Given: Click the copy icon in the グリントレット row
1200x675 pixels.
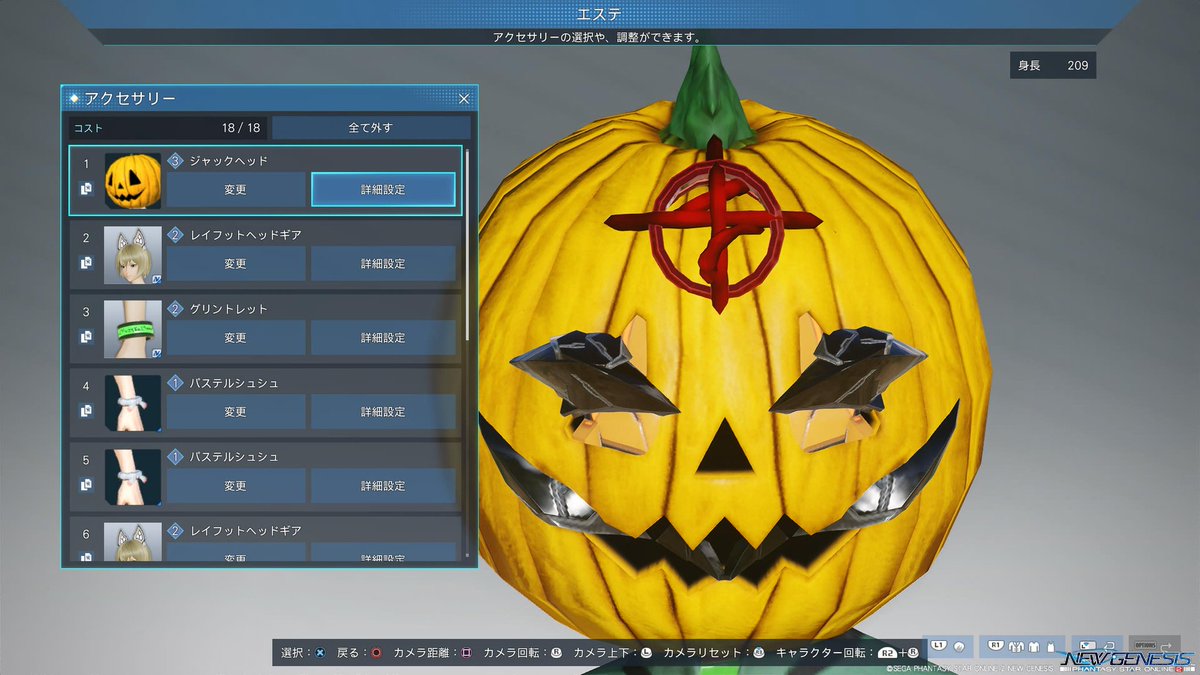Looking at the screenshot, I should [x=86, y=337].
